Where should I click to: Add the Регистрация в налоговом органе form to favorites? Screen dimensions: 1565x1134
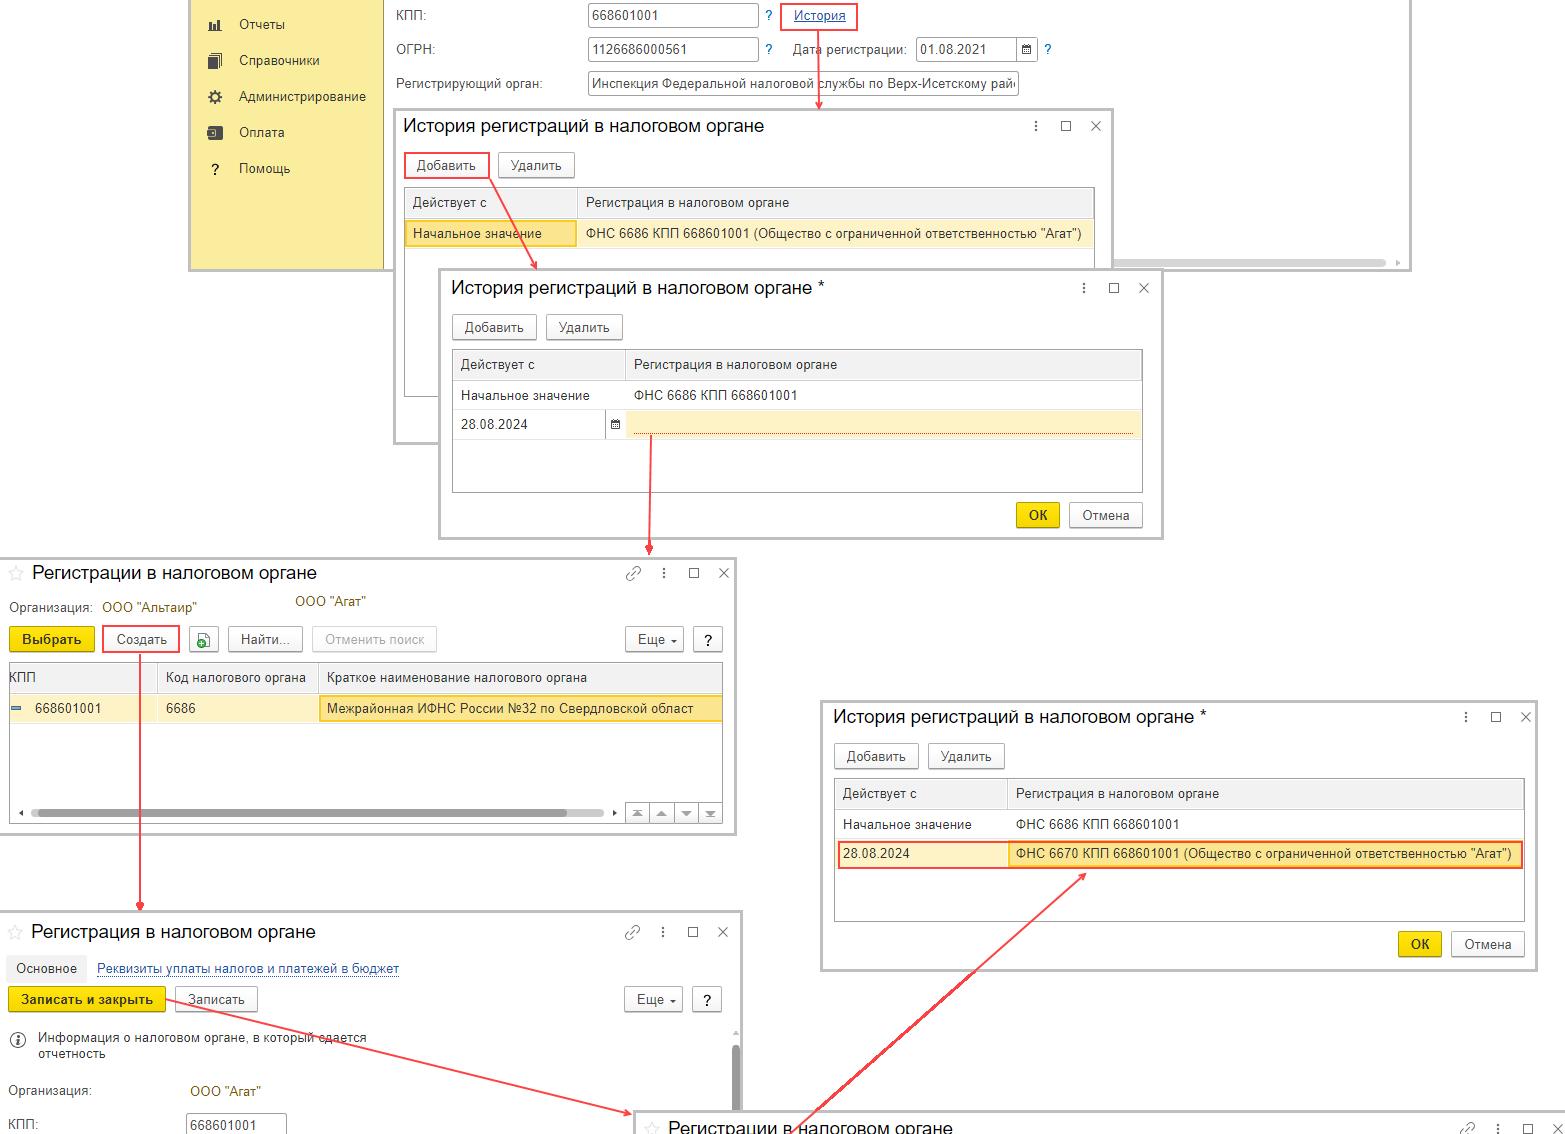point(15,932)
